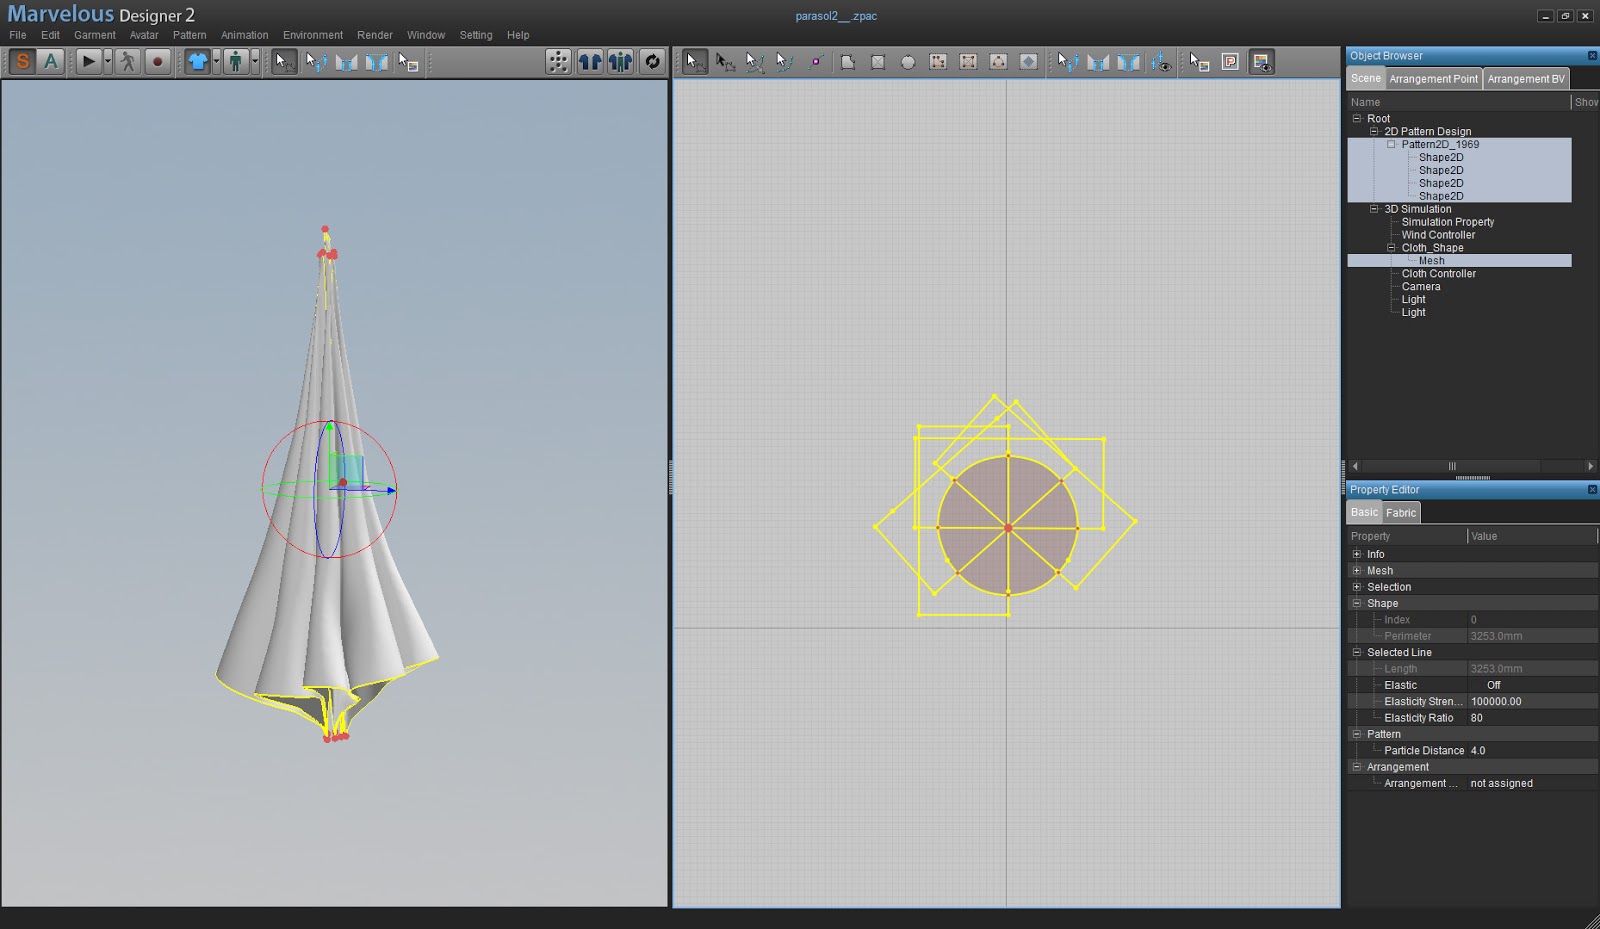The width and height of the screenshot is (1600, 929).
Task: Start simulation with play button
Action: (x=89, y=62)
